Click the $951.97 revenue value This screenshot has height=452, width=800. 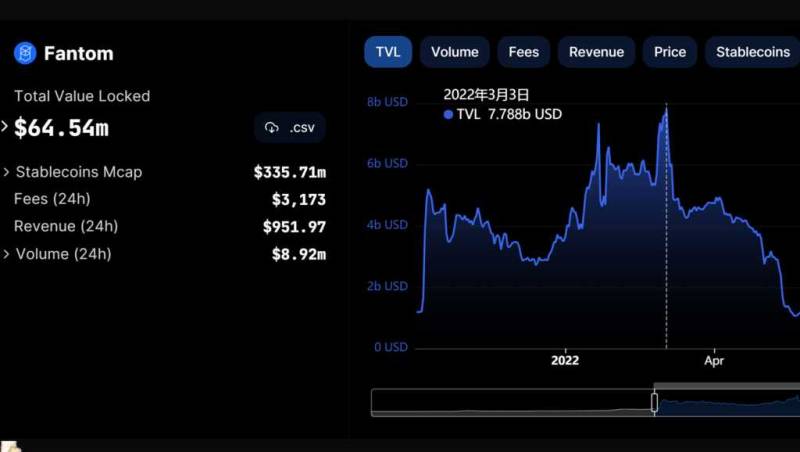coord(294,227)
